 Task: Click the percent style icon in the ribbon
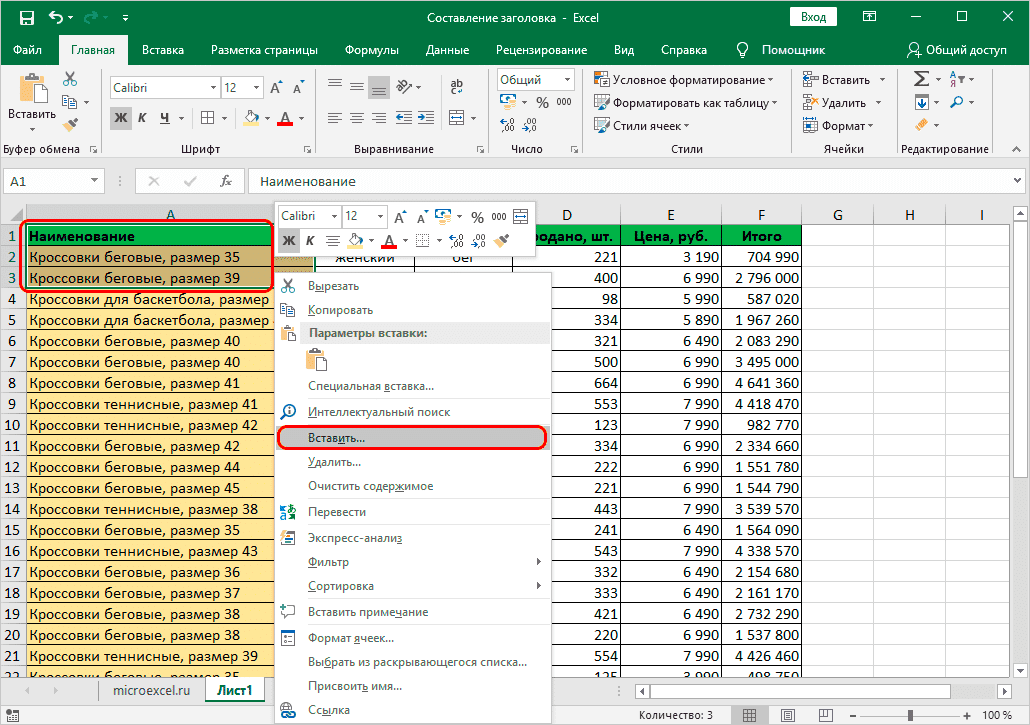tap(542, 102)
